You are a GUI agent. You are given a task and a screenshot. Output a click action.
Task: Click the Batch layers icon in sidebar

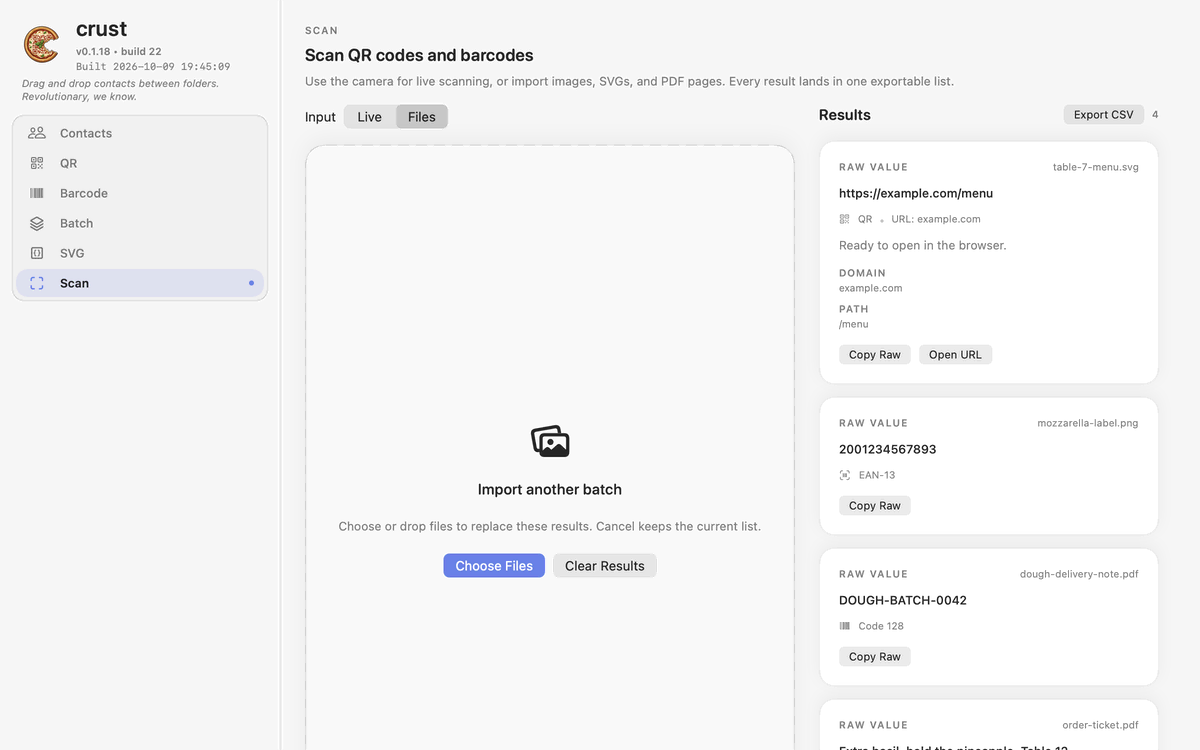37,223
